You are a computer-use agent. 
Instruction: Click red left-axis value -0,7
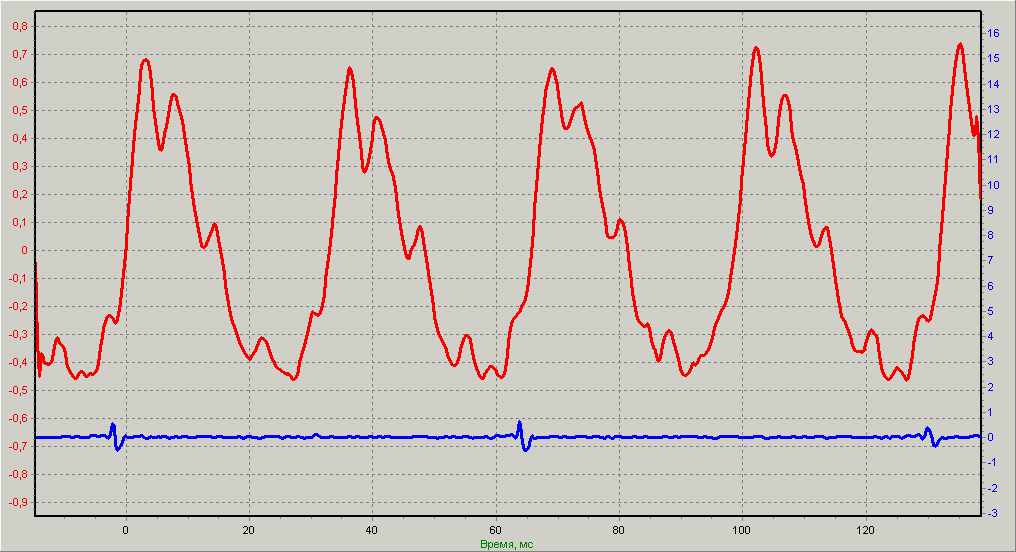click(17, 446)
